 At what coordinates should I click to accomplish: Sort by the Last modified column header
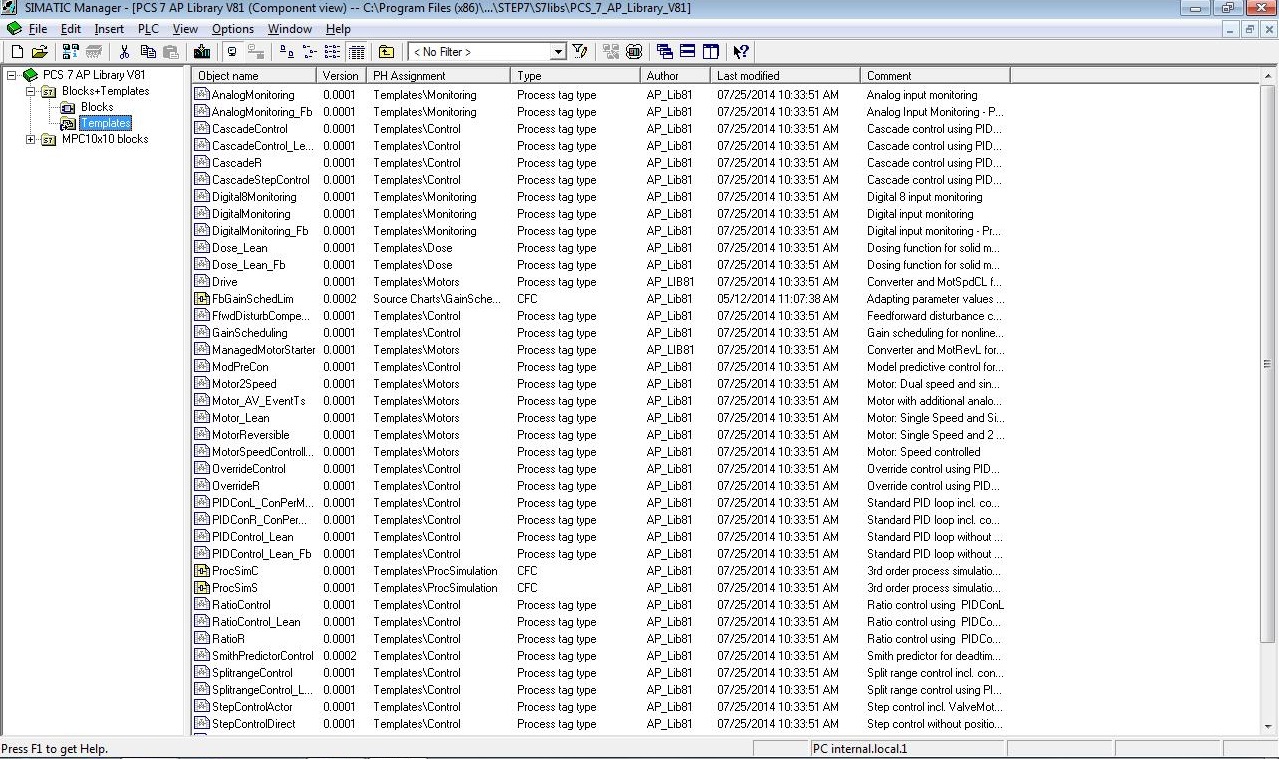(x=785, y=76)
